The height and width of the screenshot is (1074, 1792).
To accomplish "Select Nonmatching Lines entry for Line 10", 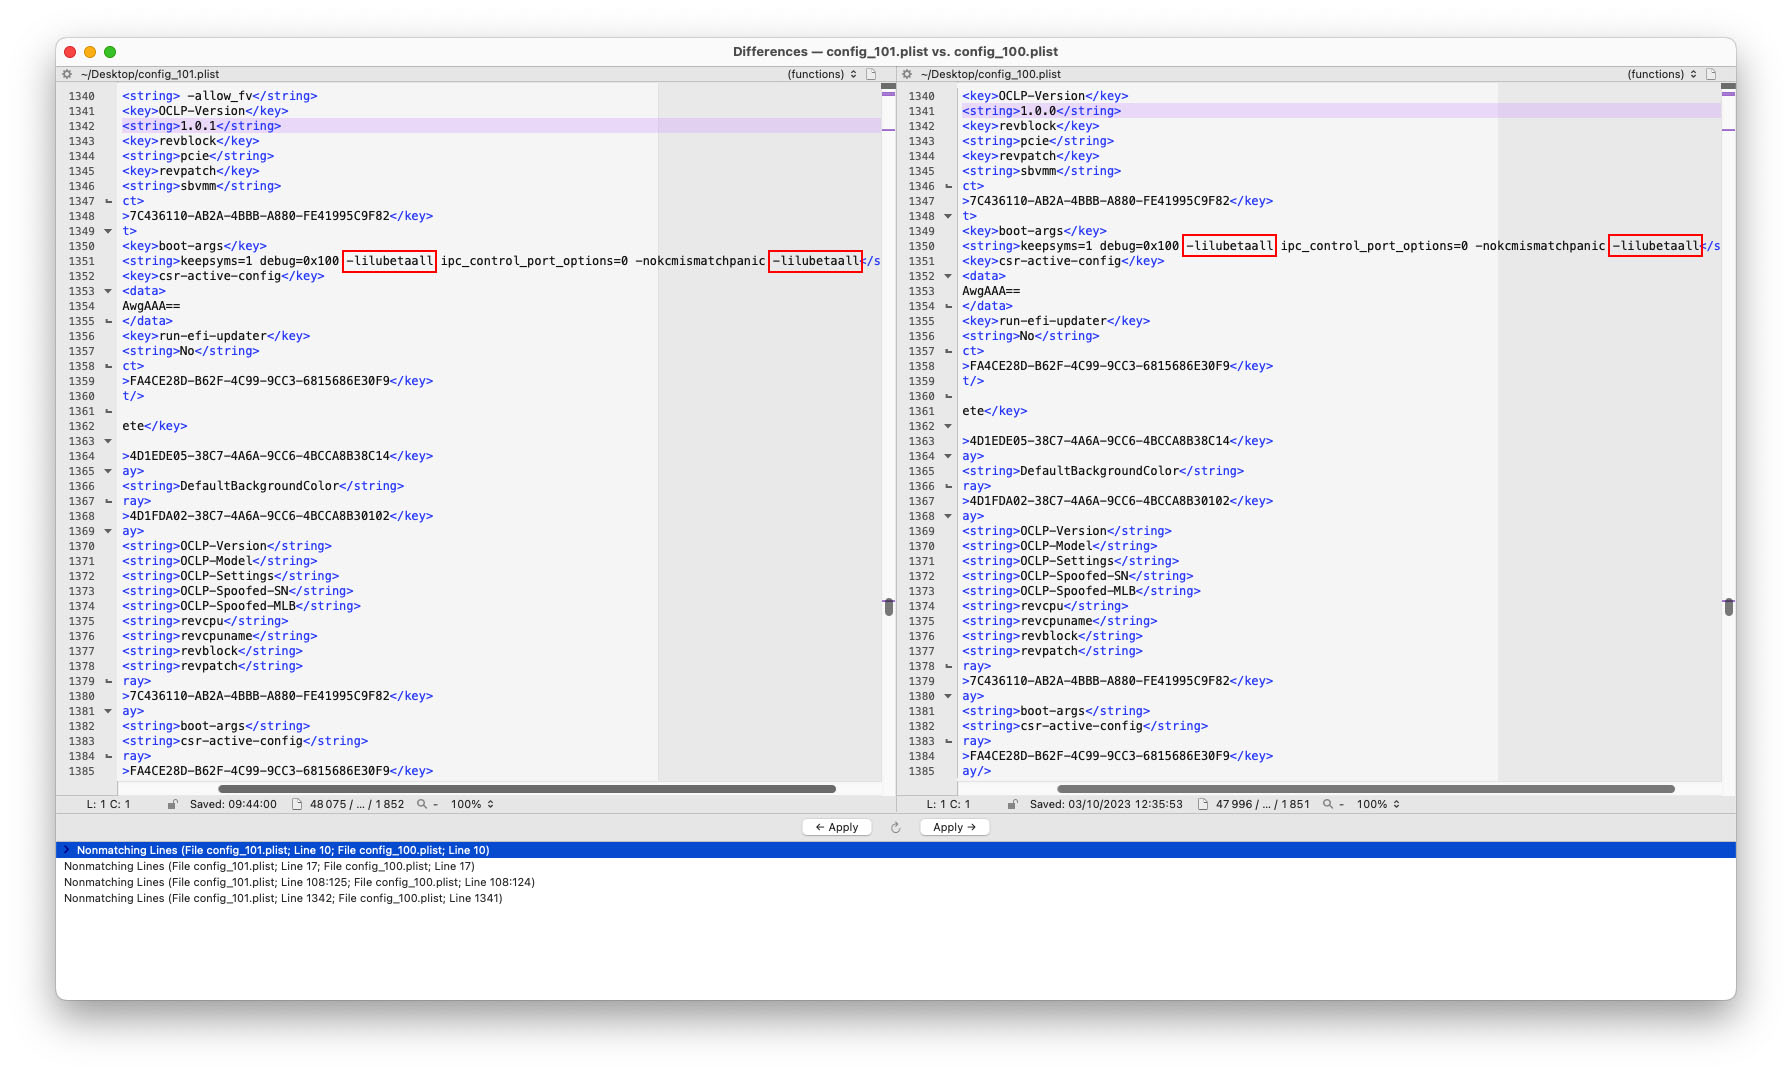I will pyautogui.click(x=896, y=850).
